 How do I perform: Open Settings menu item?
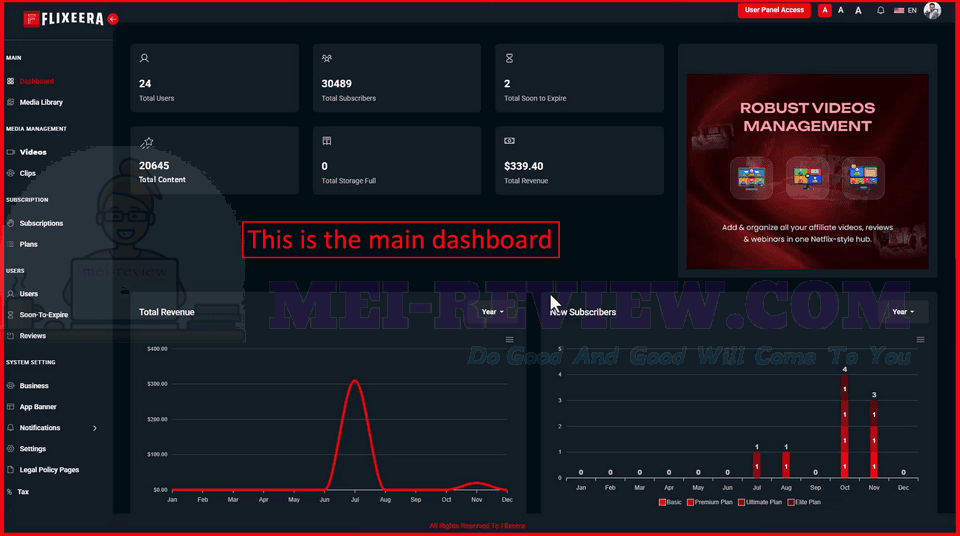click(x=32, y=449)
